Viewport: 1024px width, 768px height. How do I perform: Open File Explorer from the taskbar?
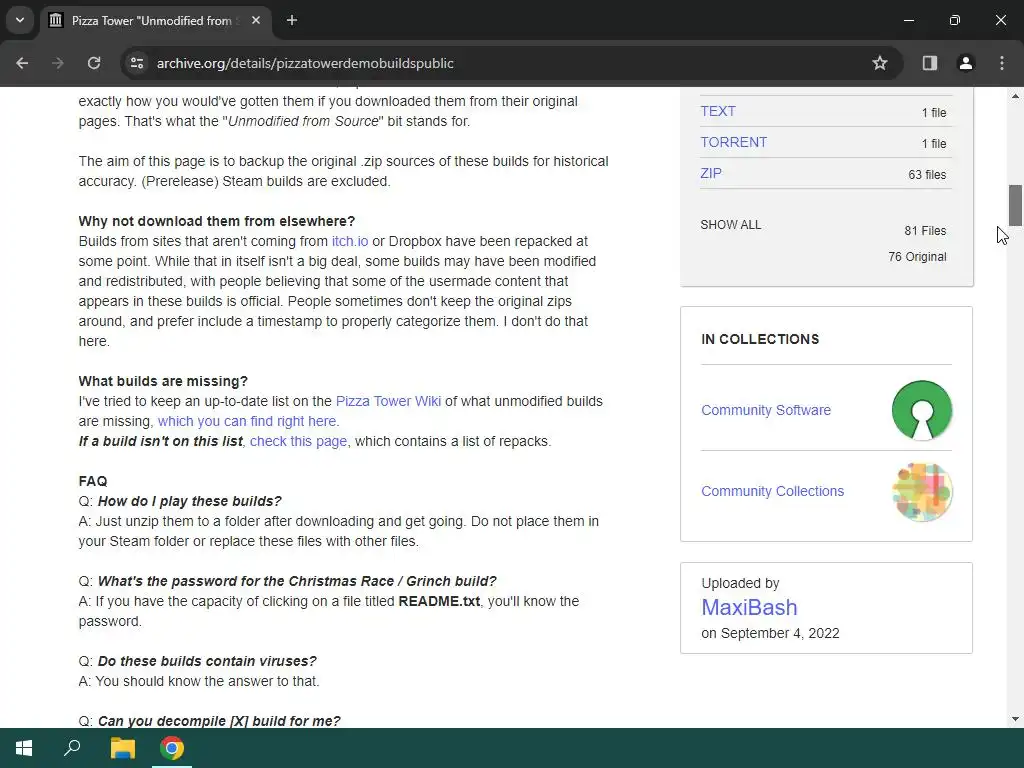coord(122,748)
